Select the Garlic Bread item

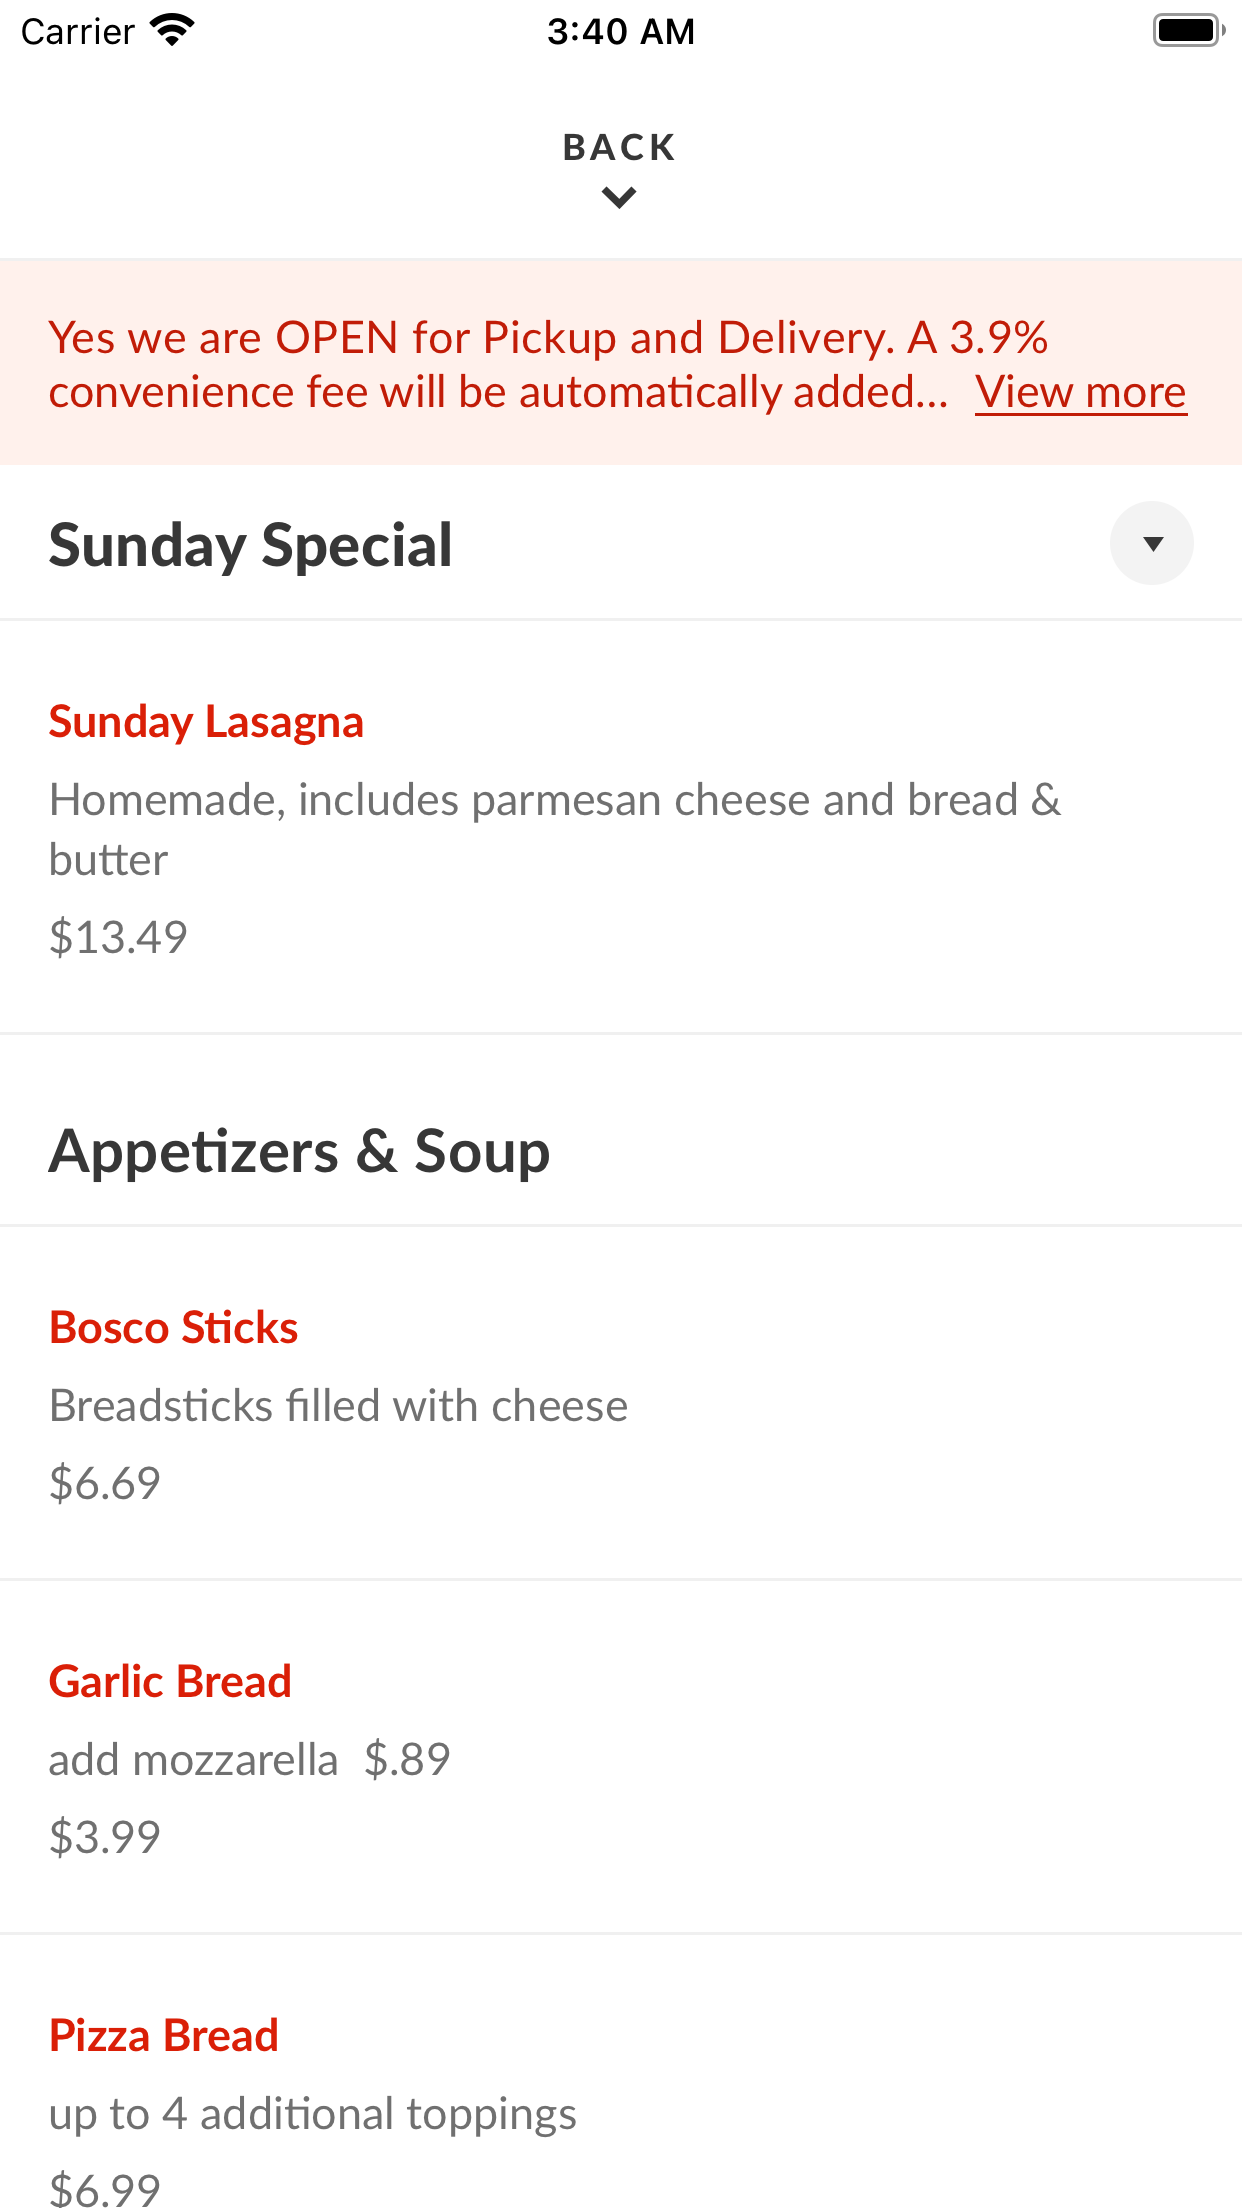pyautogui.click(x=171, y=1682)
